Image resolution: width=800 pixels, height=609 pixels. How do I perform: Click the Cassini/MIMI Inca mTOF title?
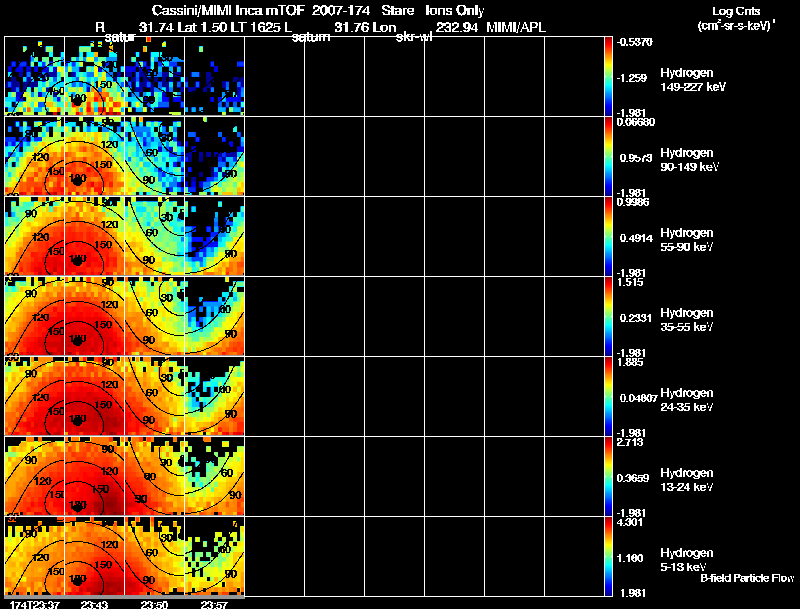(x=228, y=11)
